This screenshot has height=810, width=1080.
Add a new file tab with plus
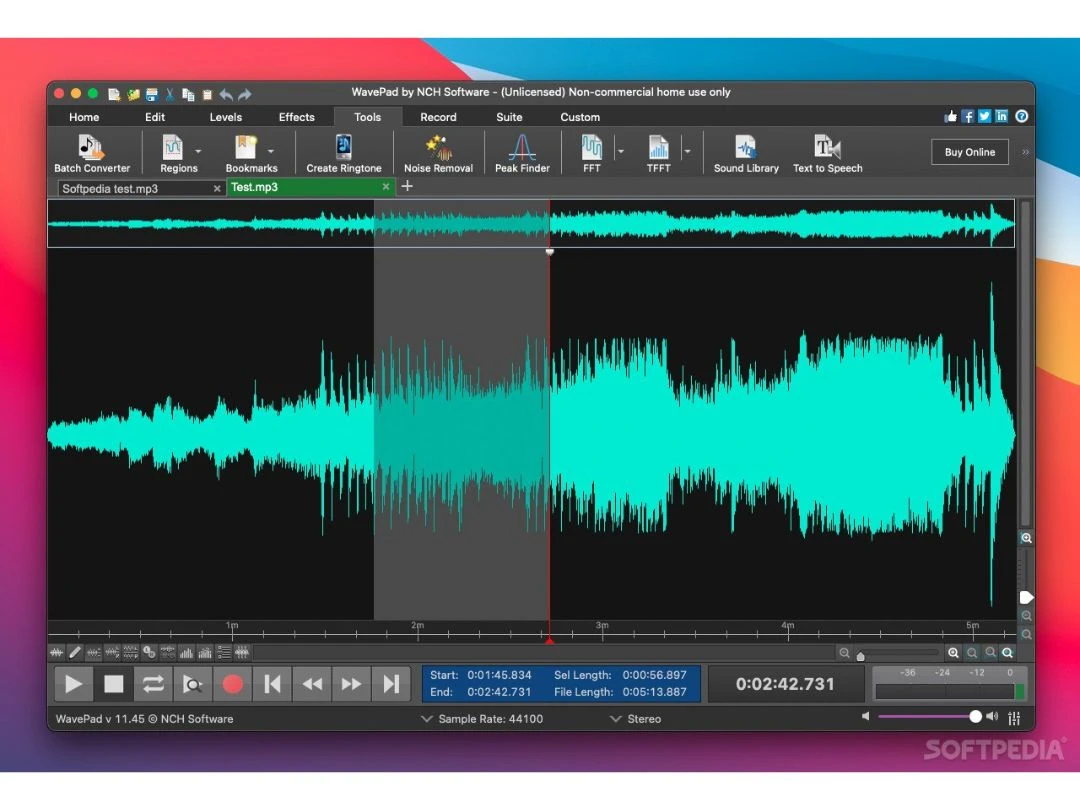click(407, 186)
